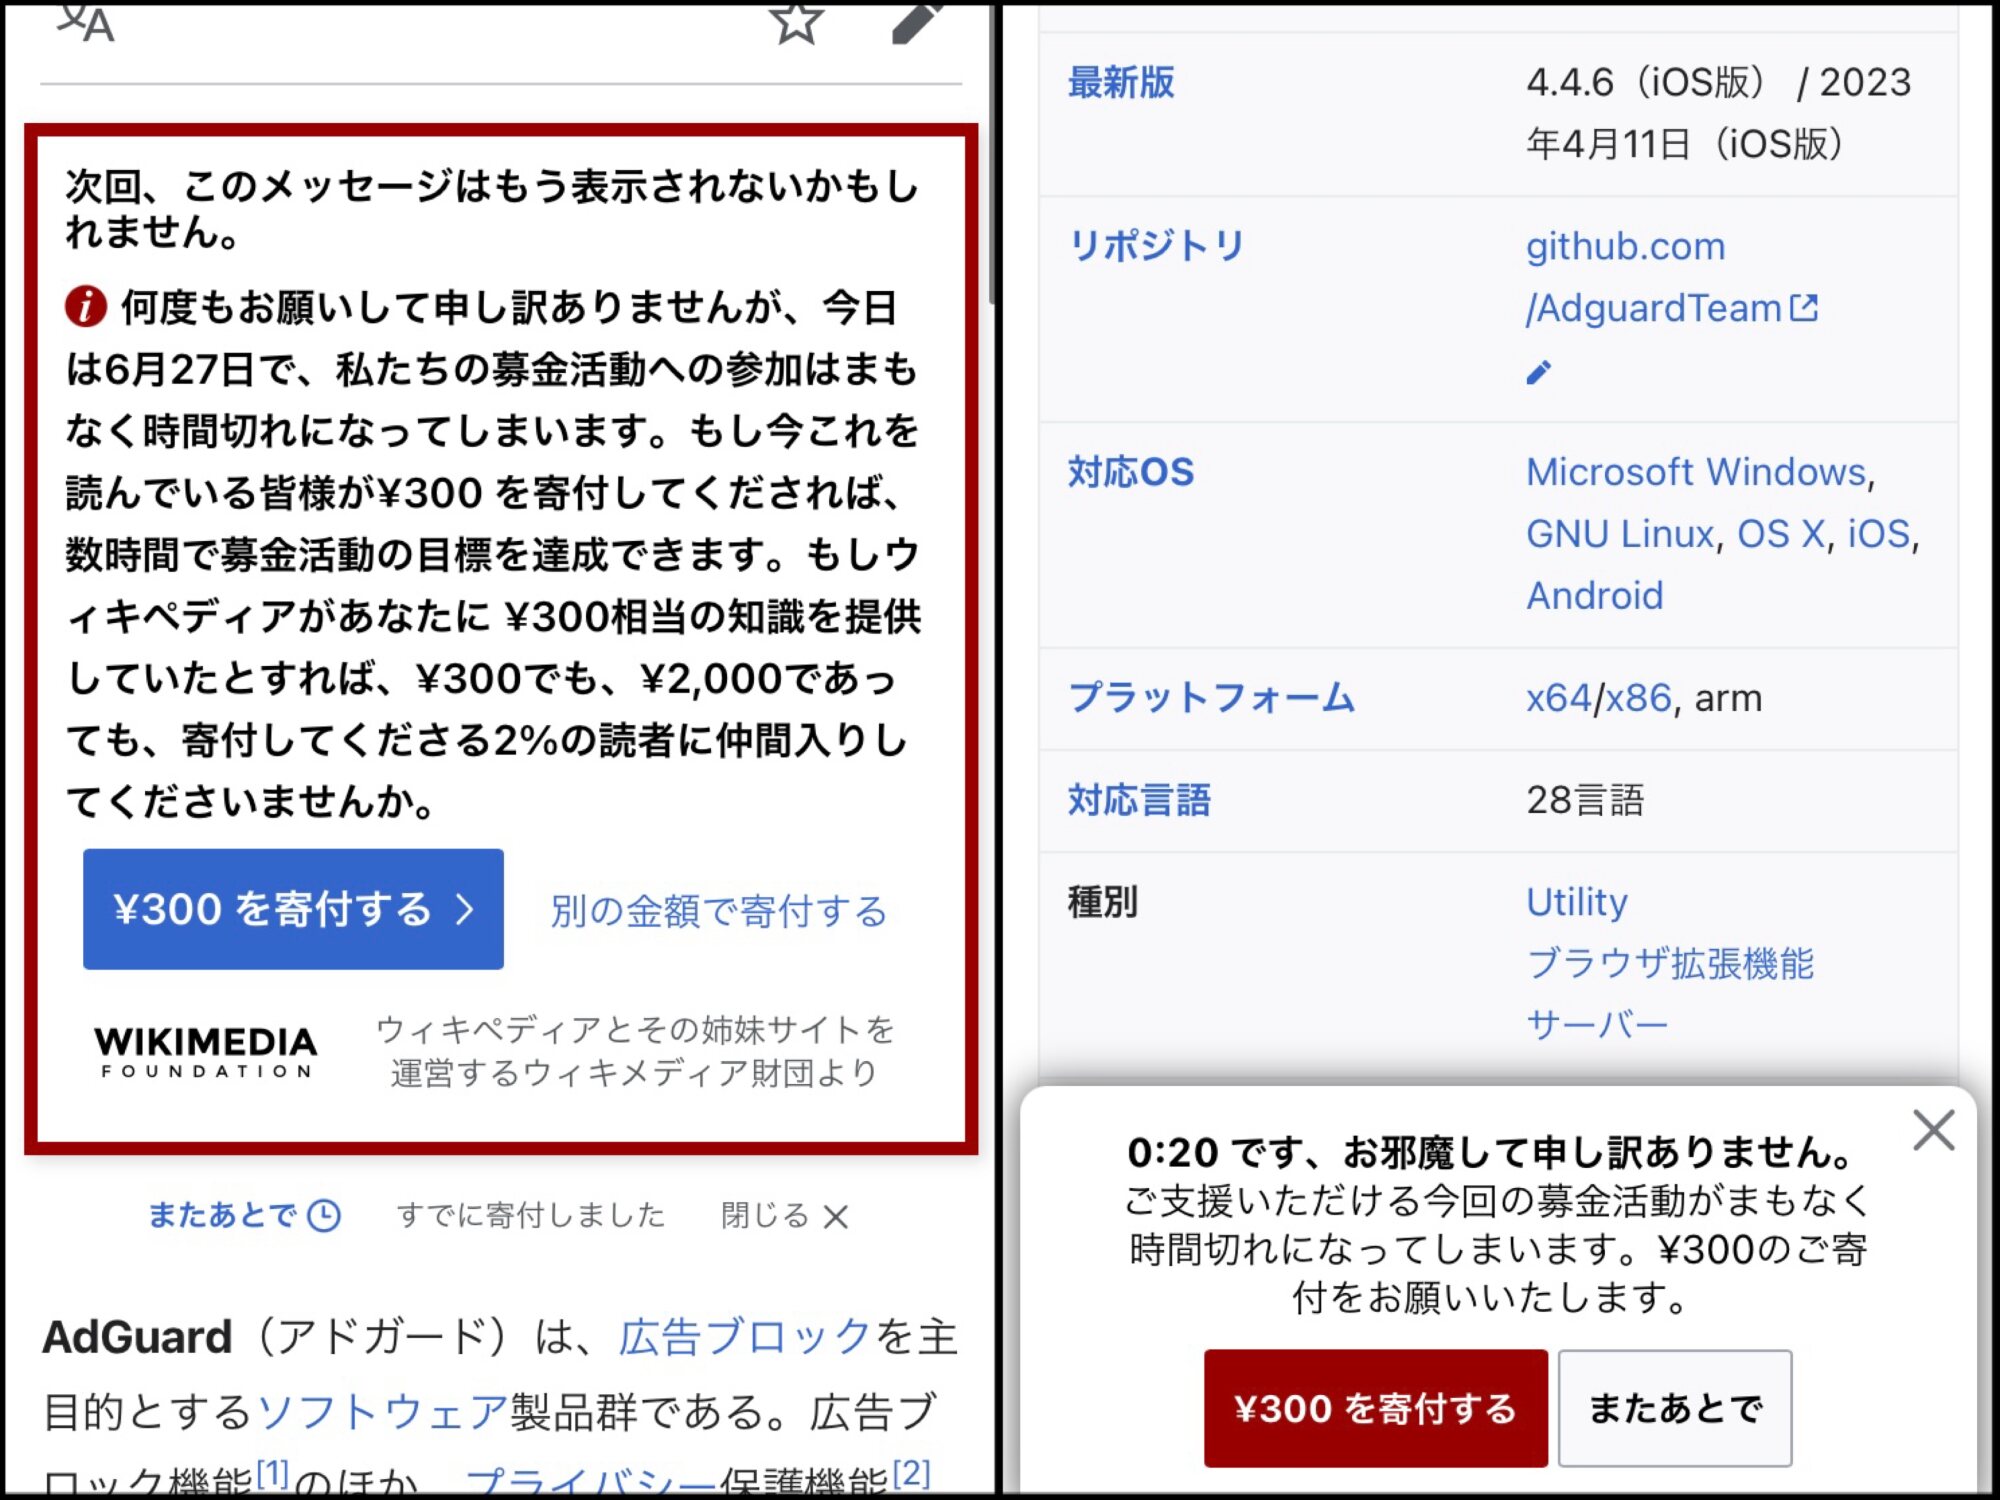The width and height of the screenshot is (2000, 1500).
Task: Open OS X link
Action: (1782, 533)
